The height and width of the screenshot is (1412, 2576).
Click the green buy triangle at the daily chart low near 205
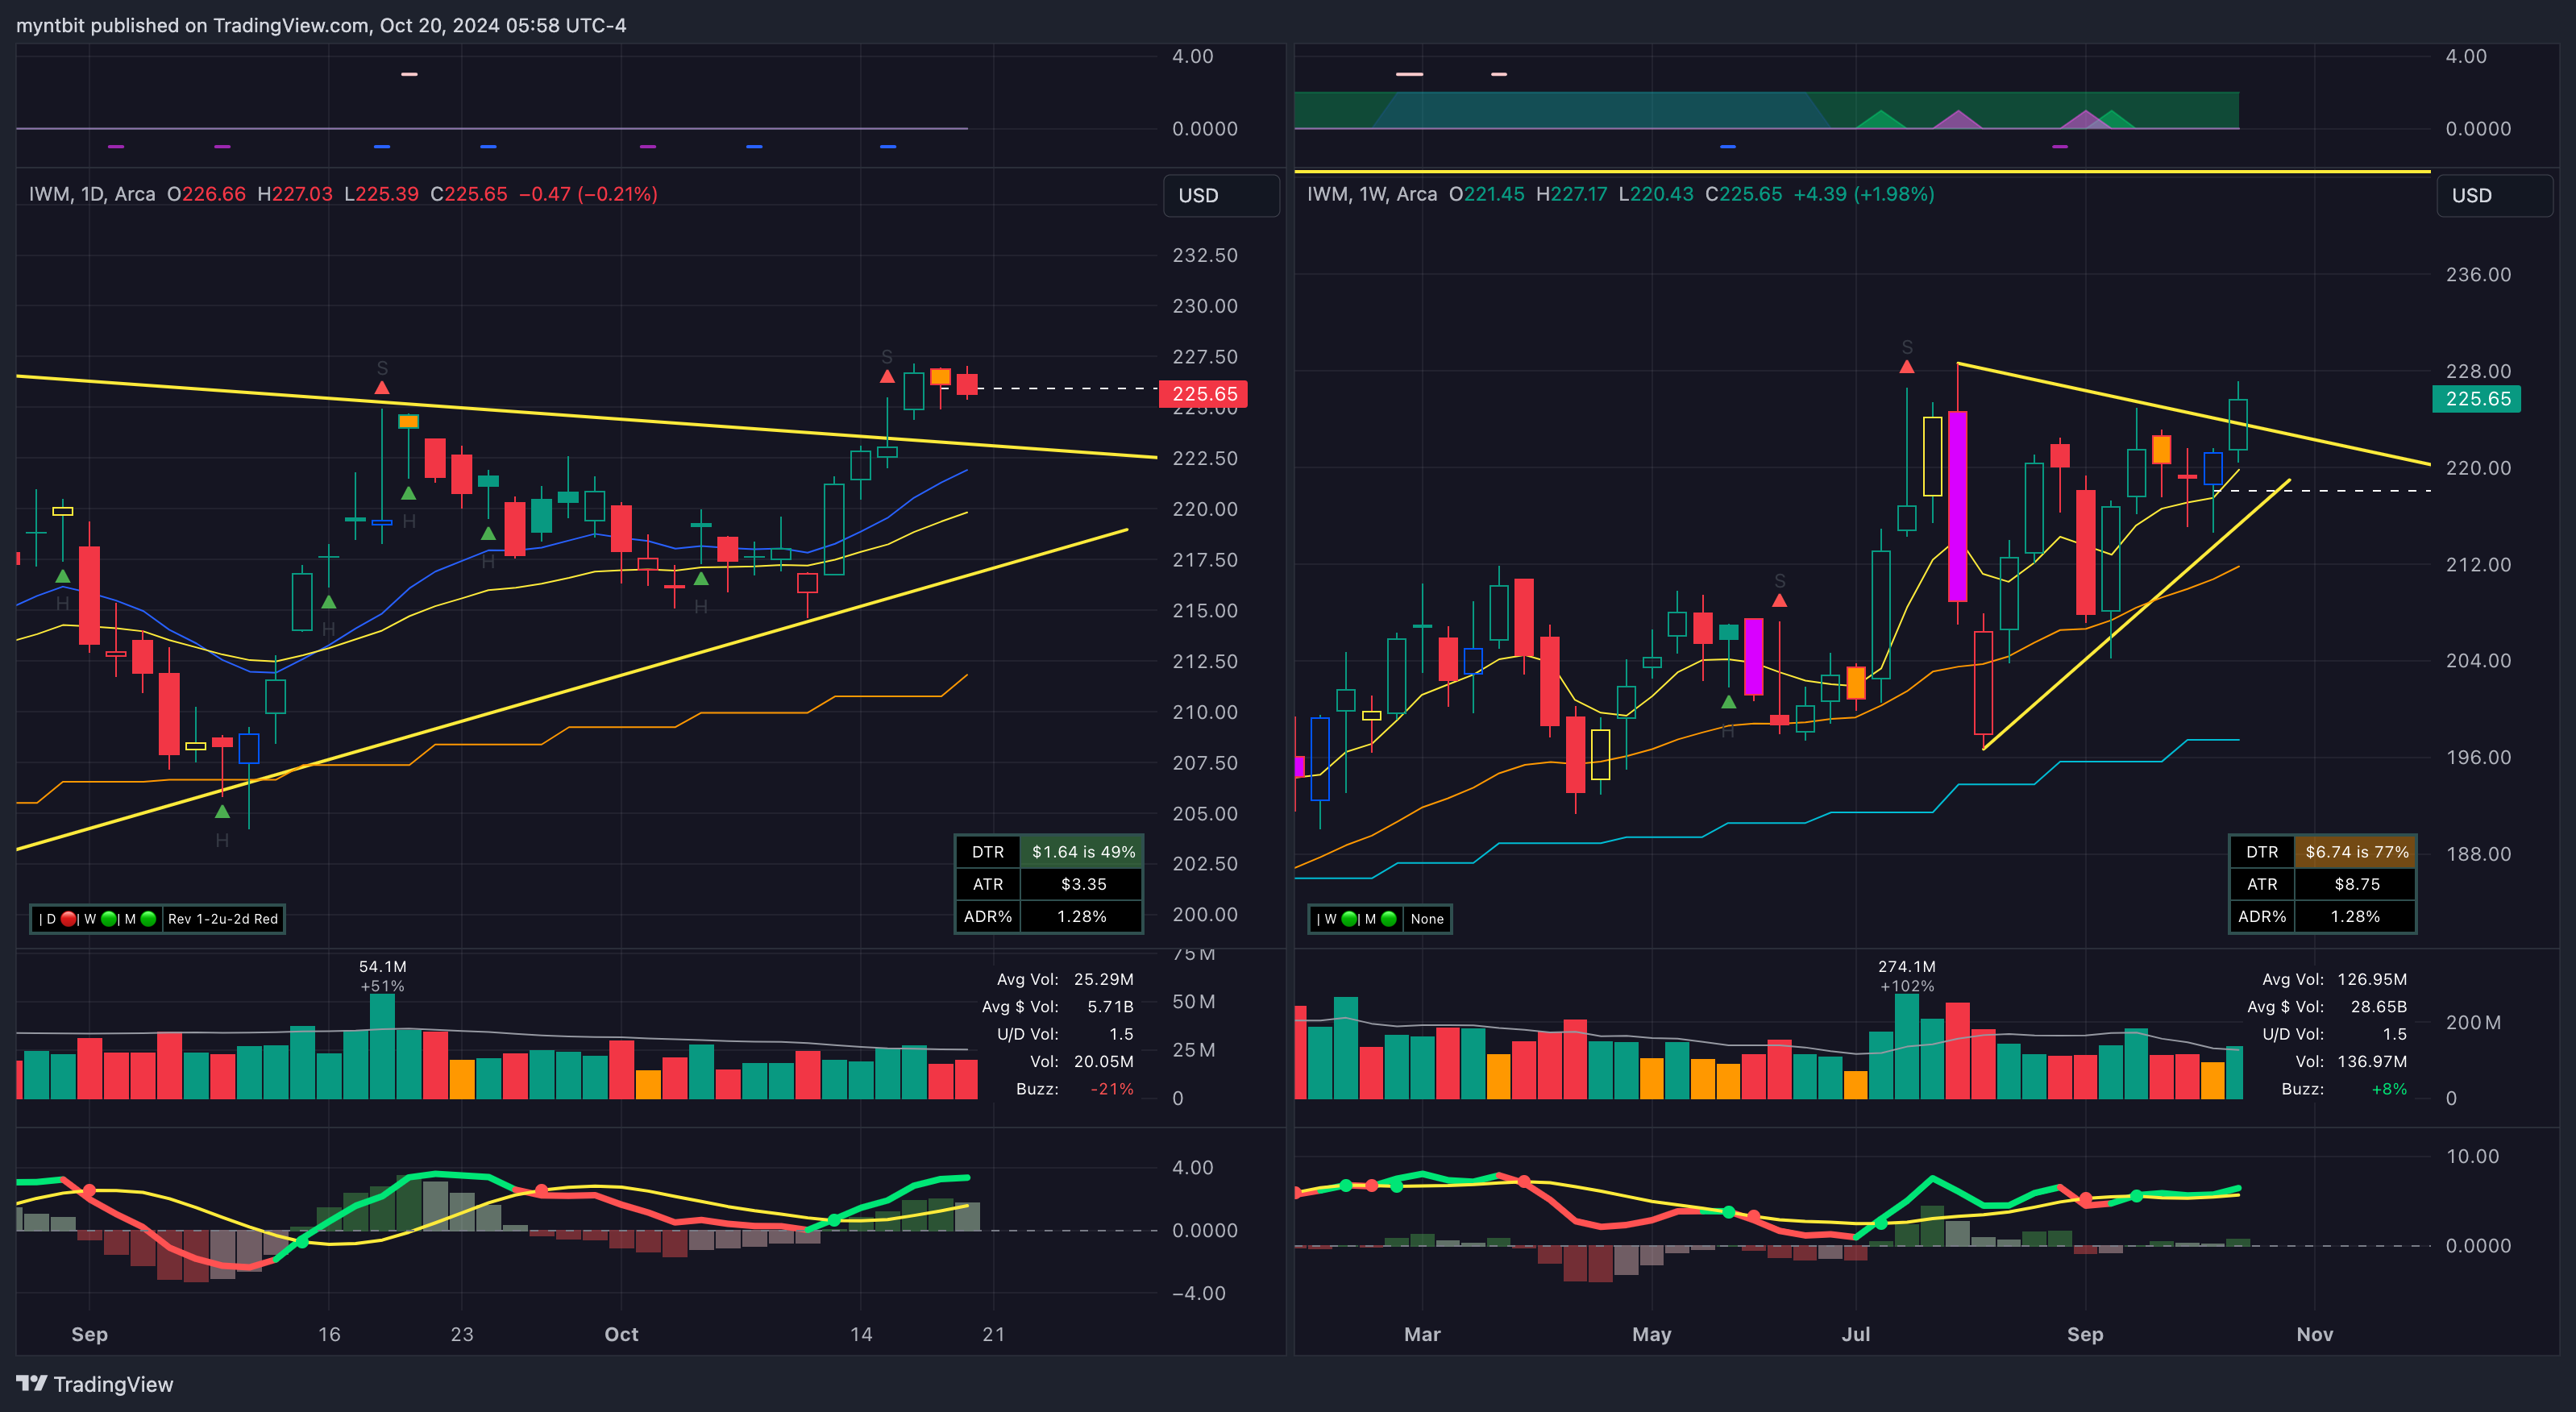click(x=222, y=811)
